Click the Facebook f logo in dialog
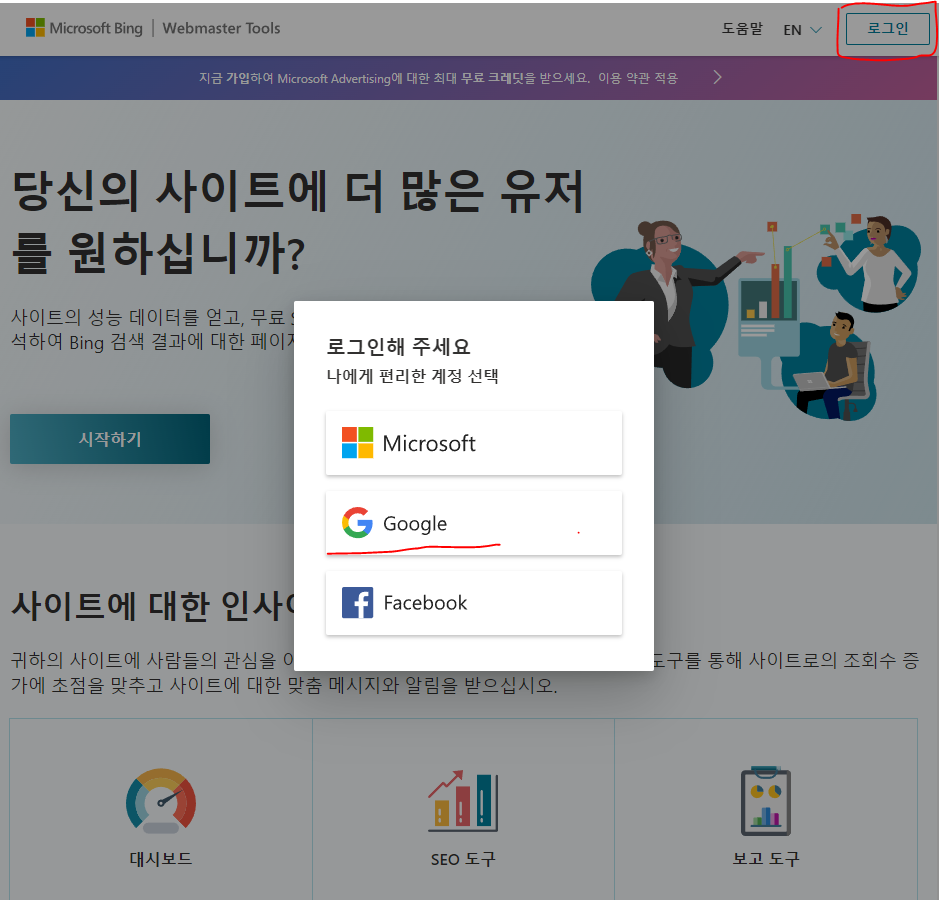 click(x=358, y=602)
